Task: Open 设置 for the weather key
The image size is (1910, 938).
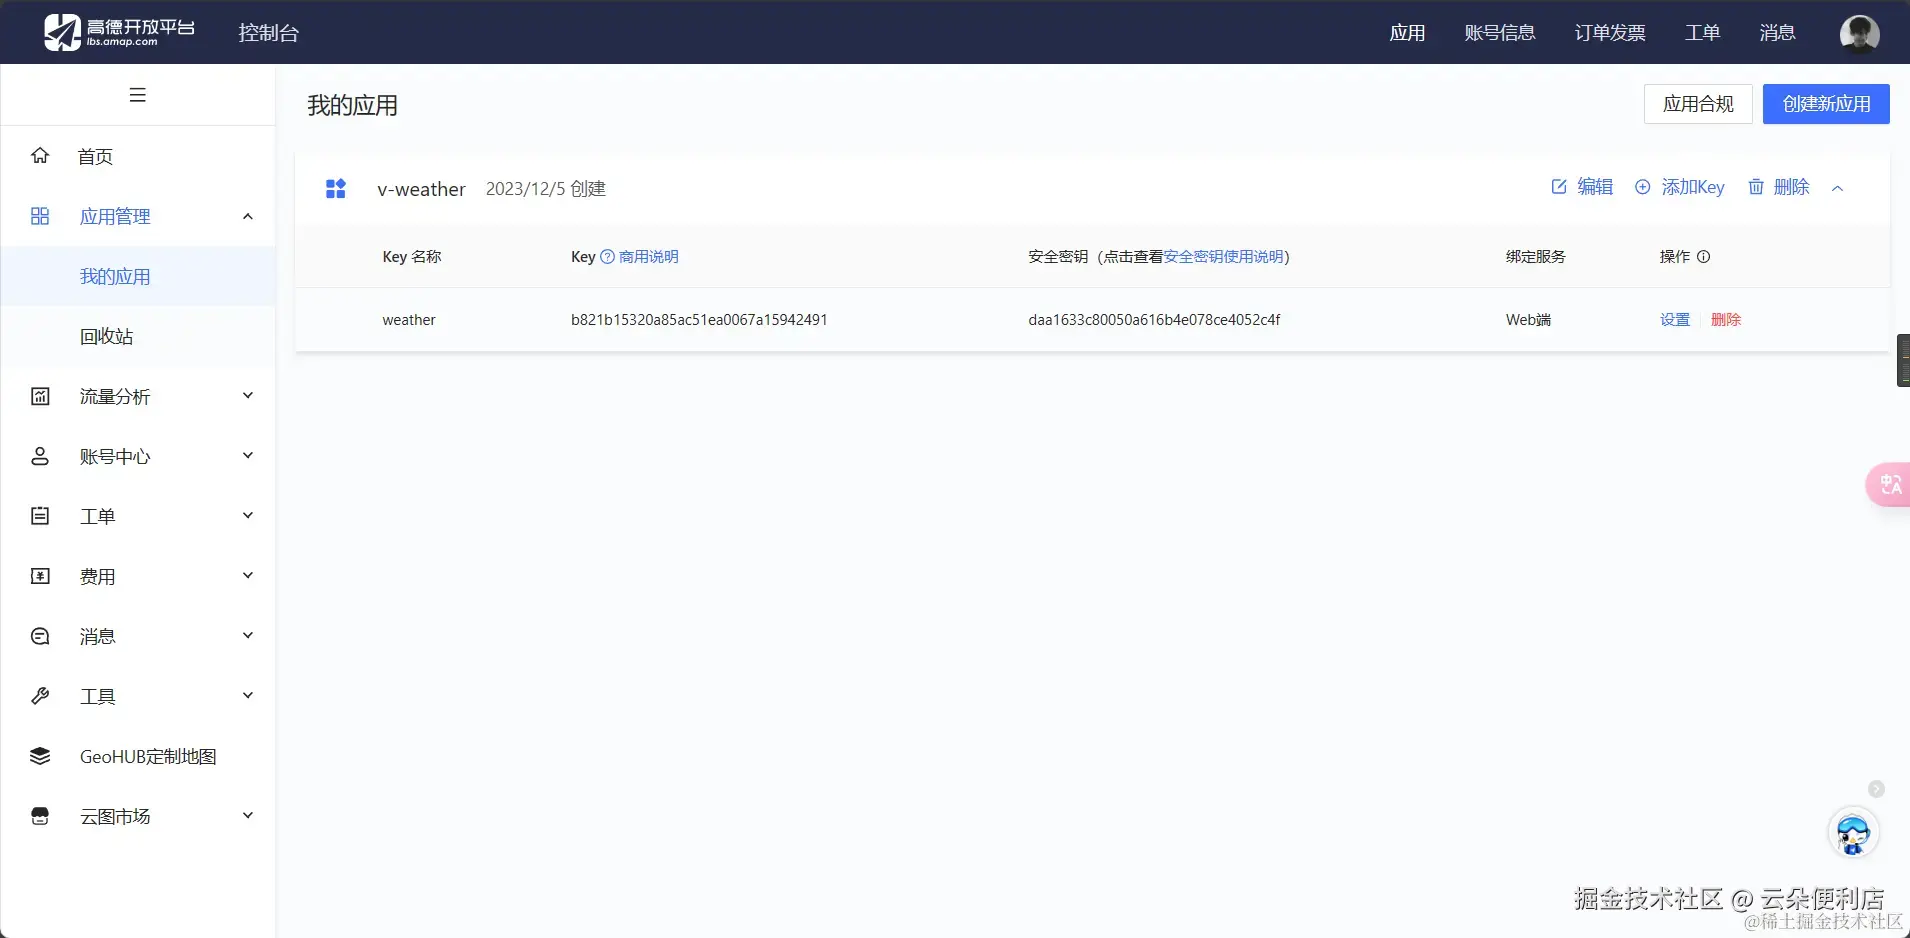Action: click(1675, 320)
